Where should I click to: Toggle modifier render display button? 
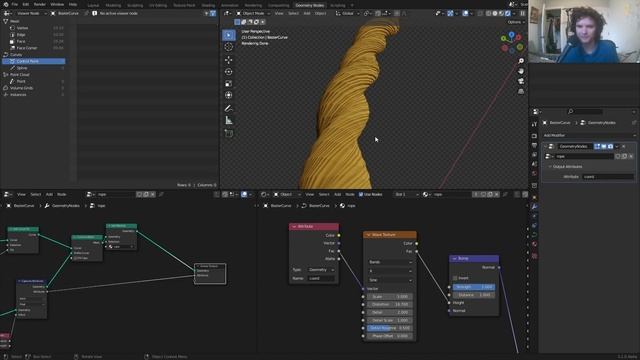coord(610,146)
